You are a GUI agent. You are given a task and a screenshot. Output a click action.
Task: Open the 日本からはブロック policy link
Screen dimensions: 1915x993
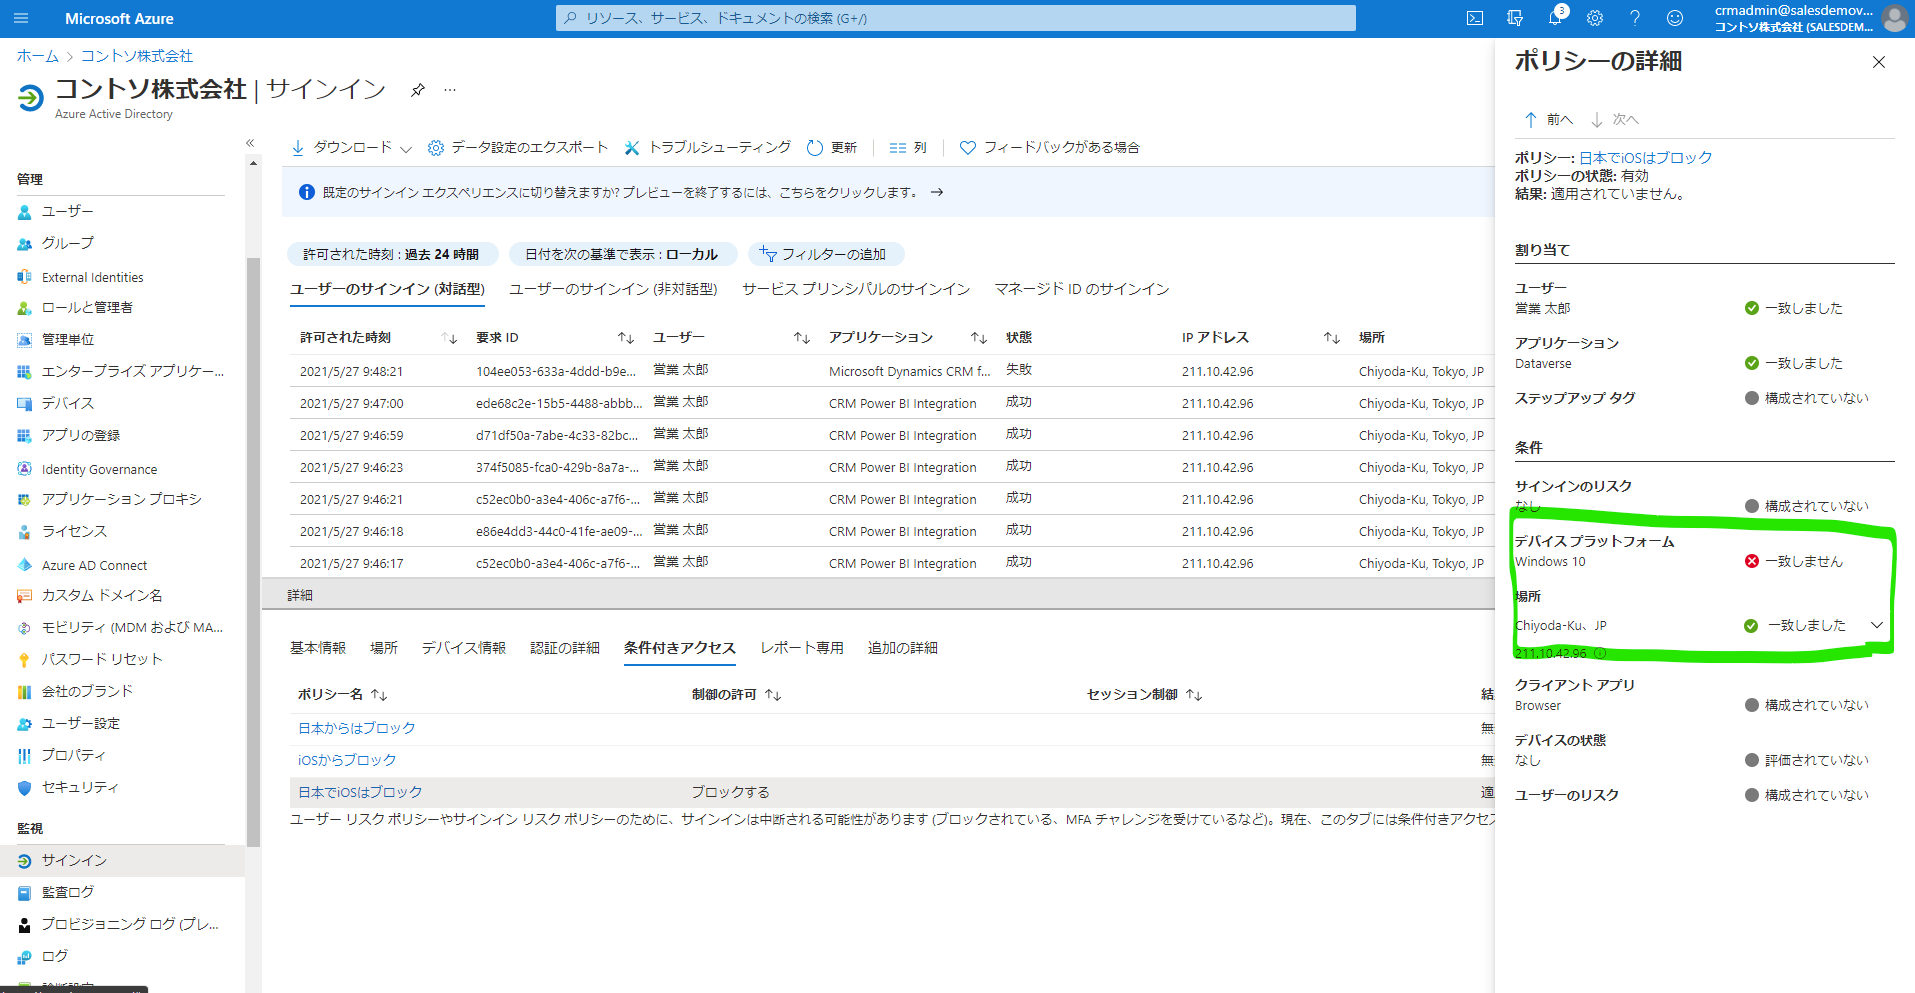357,728
